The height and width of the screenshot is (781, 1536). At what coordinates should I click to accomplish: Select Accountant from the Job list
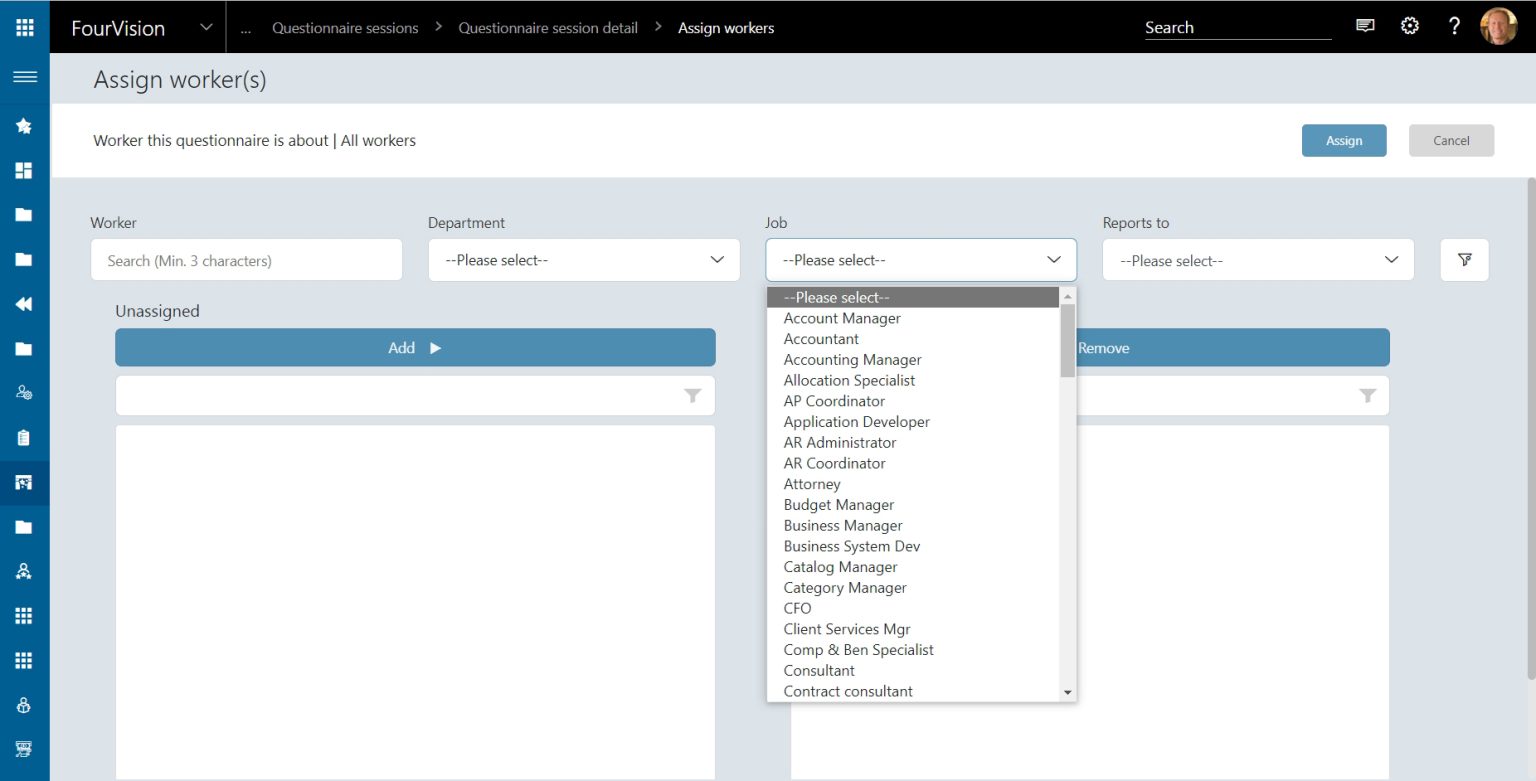coord(821,339)
